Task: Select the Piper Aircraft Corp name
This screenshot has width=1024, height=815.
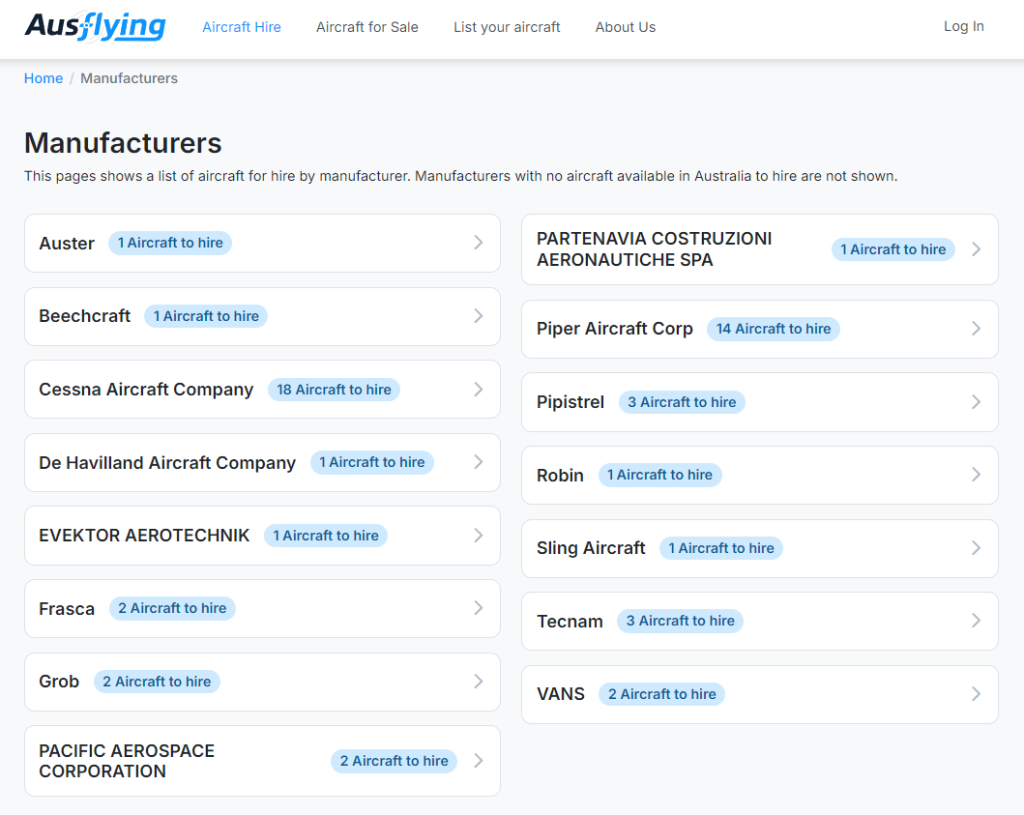Action: [615, 328]
